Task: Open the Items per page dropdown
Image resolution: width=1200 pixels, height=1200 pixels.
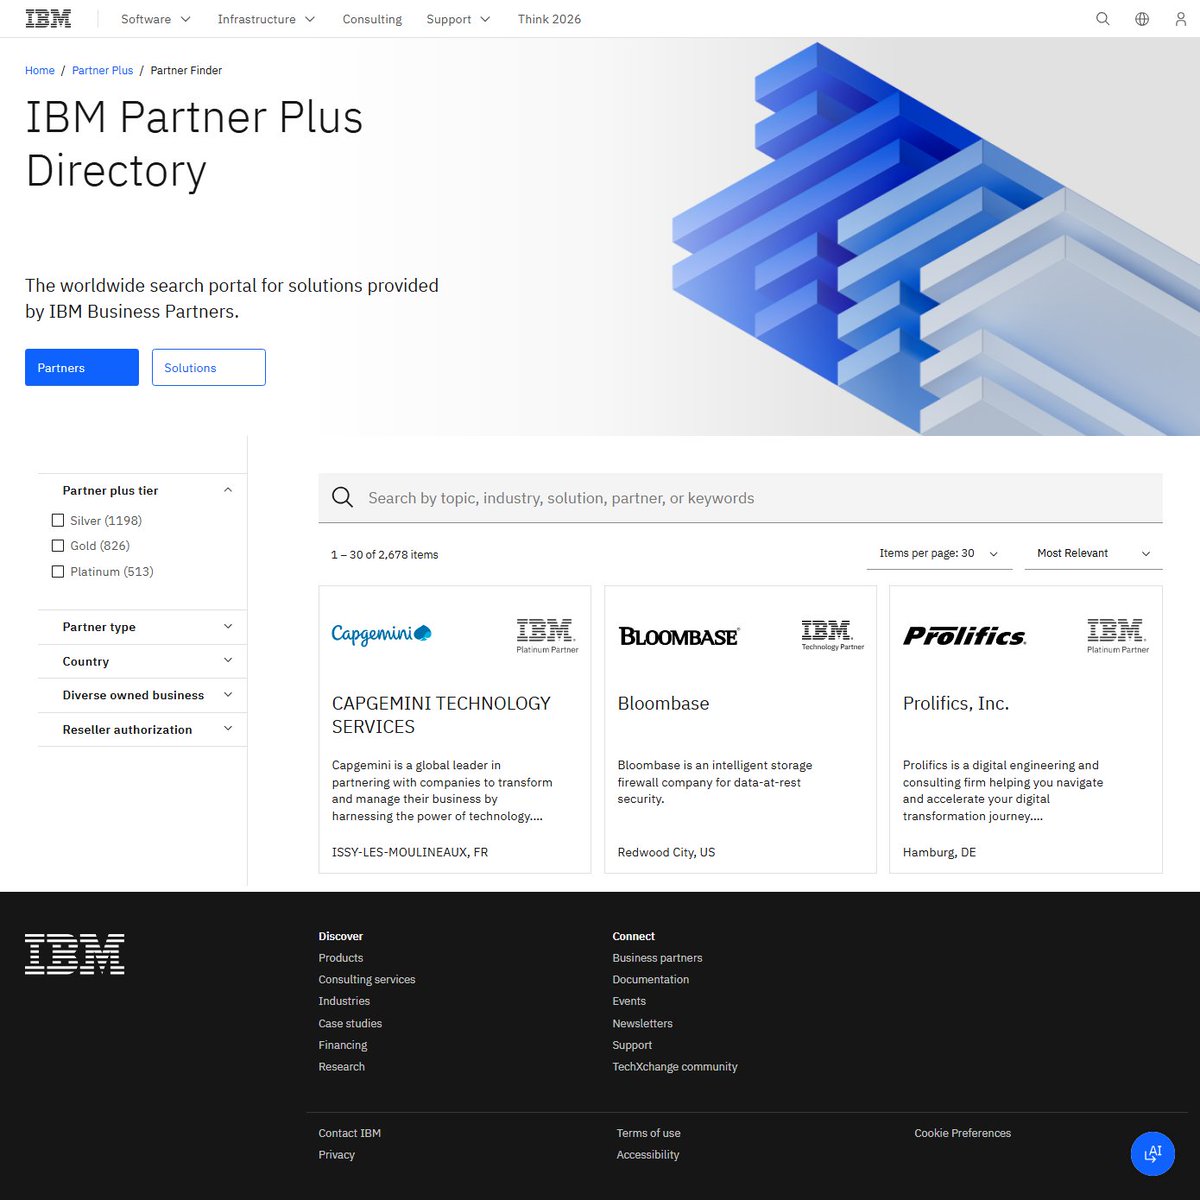Action: point(939,553)
